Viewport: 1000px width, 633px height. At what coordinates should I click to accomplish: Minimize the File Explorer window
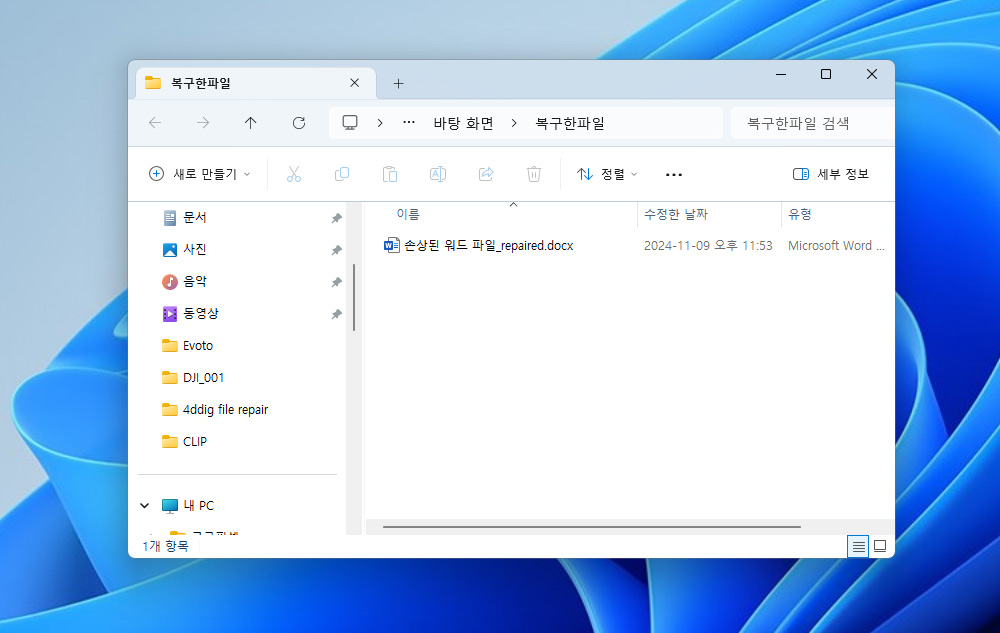(x=781, y=75)
